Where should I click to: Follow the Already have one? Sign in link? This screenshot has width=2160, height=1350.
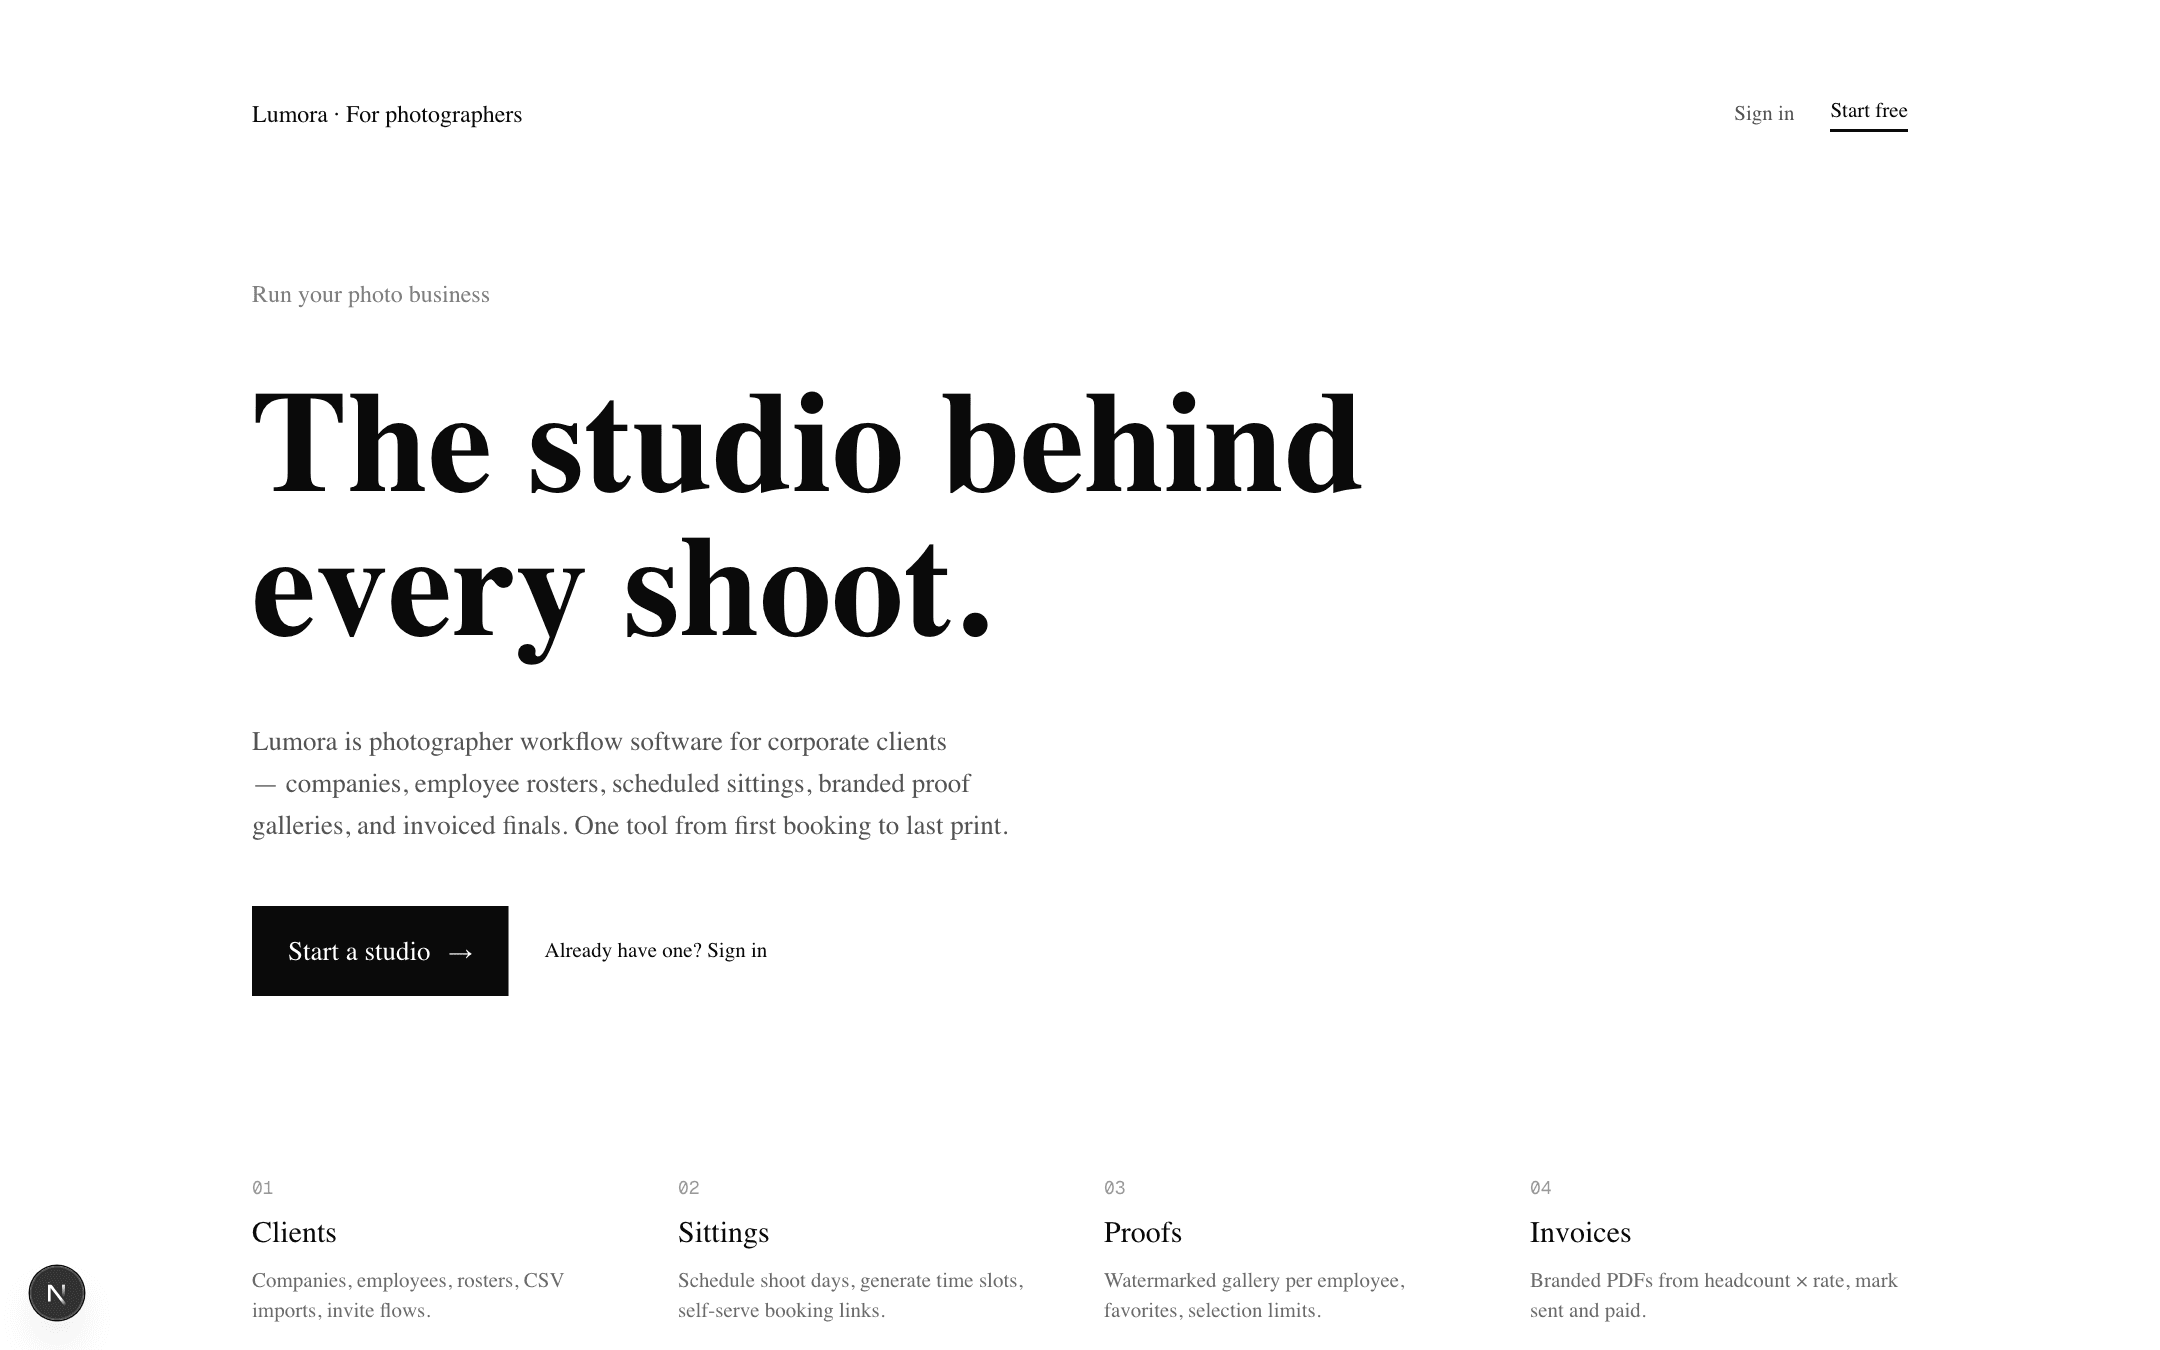tap(656, 951)
